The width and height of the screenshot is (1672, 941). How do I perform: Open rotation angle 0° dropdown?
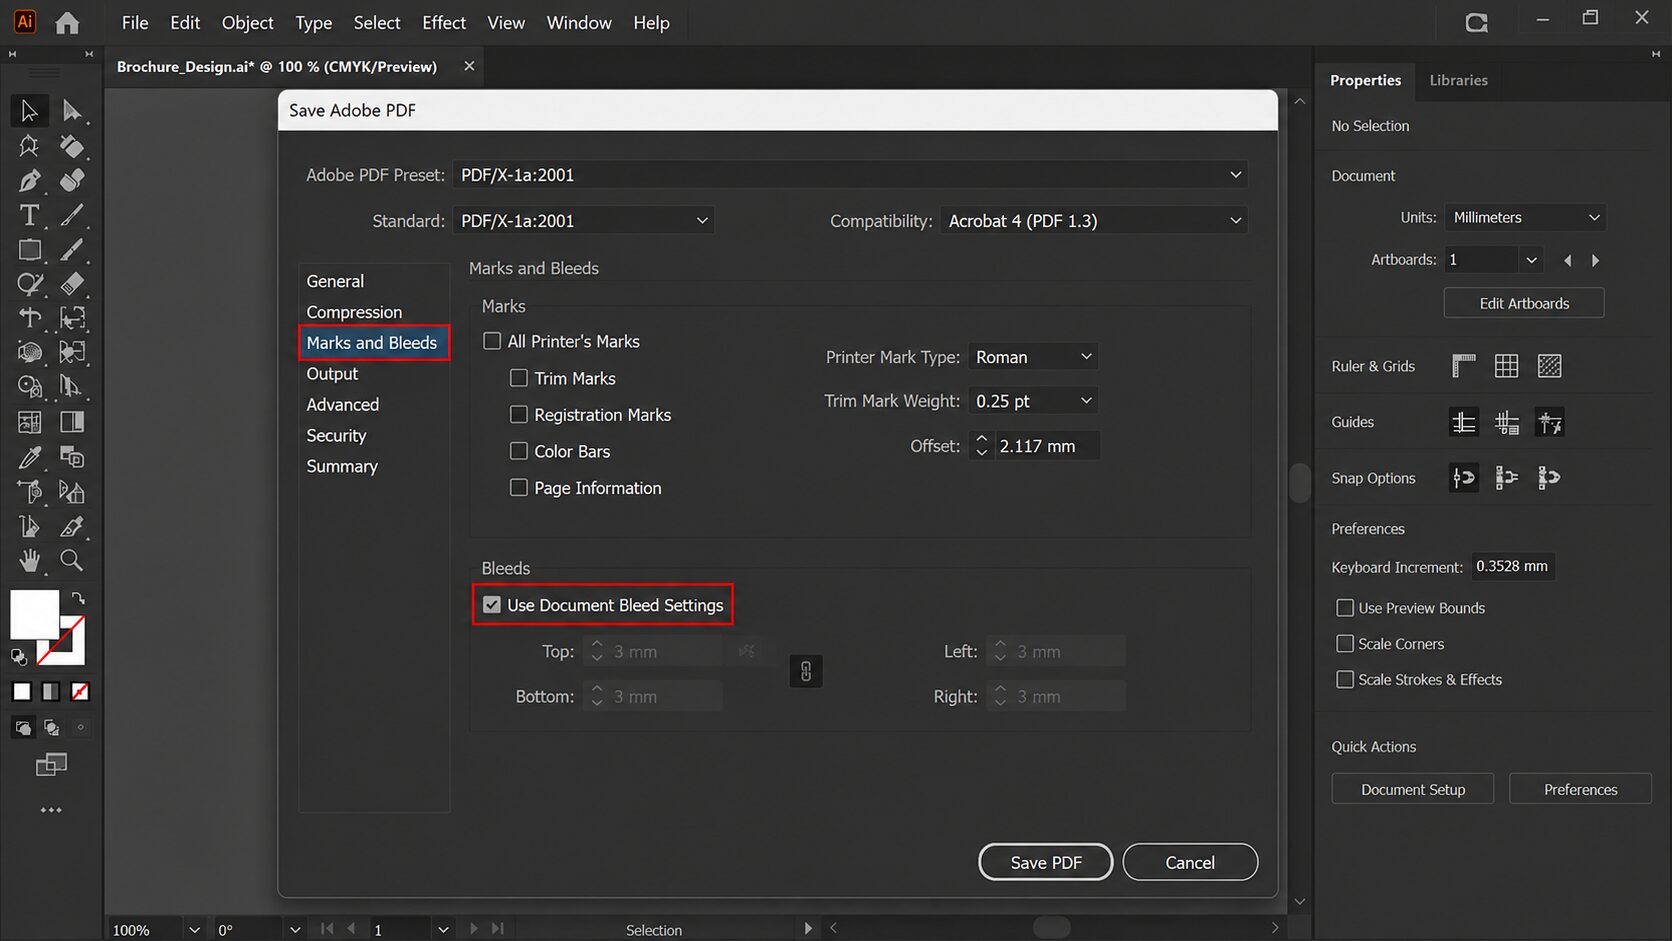(295, 930)
